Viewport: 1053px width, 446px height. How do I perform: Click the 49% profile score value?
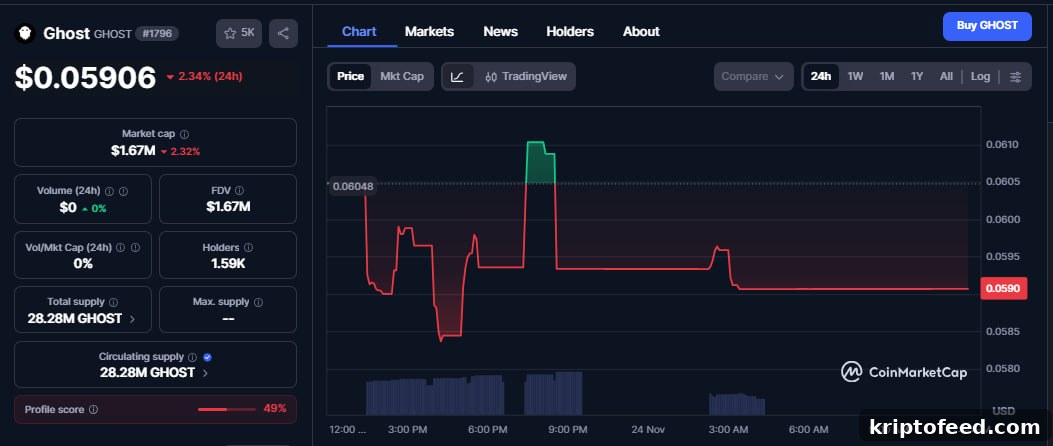(x=275, y=408)
